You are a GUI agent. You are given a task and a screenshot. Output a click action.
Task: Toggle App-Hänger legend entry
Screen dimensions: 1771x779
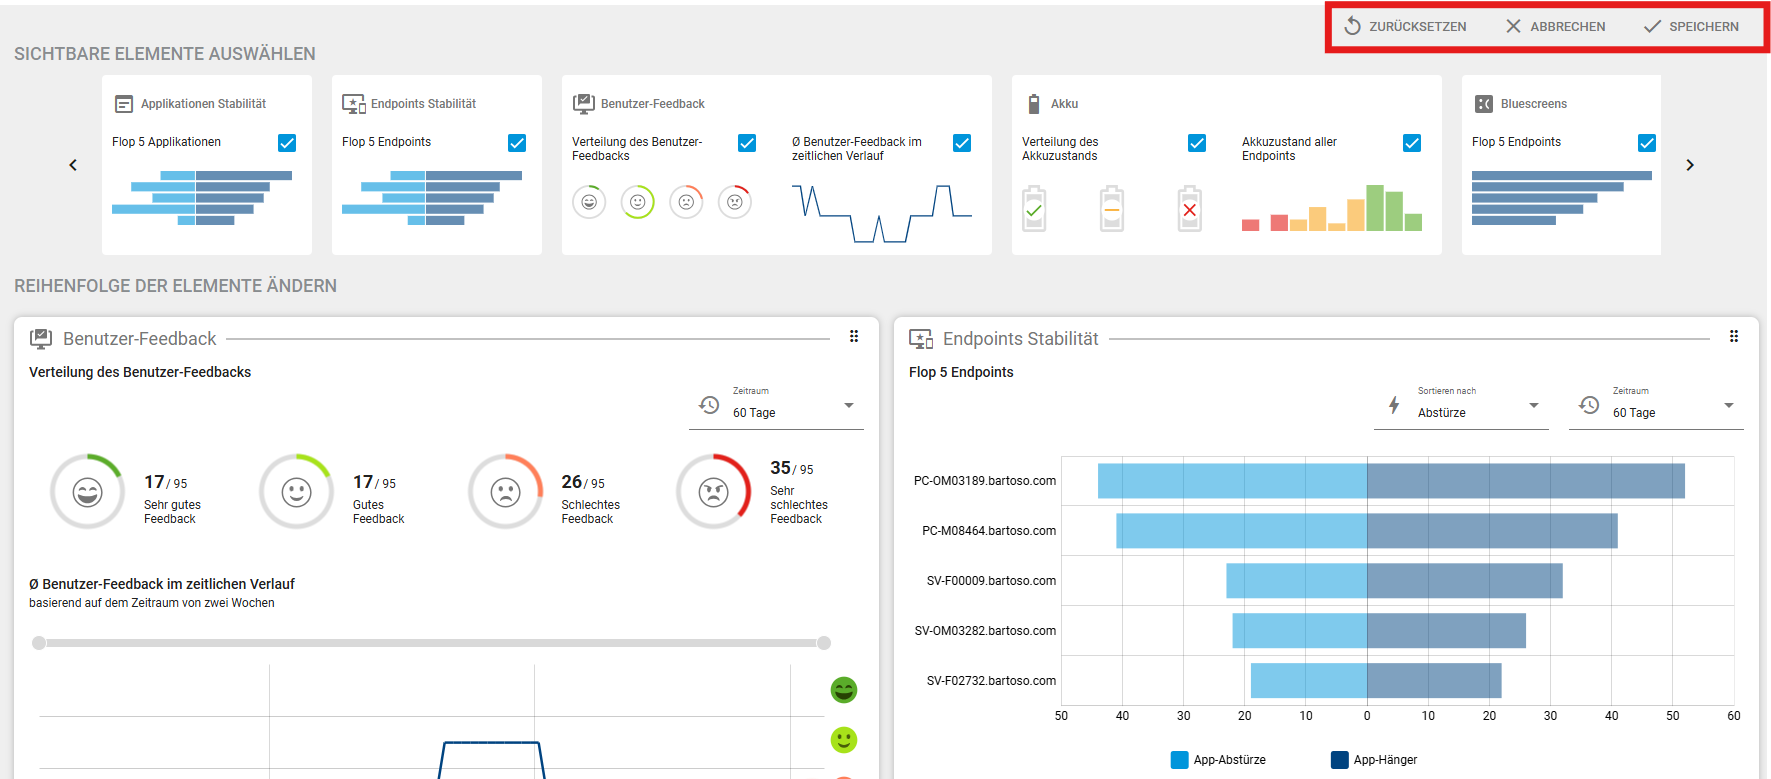(1374, 760)
